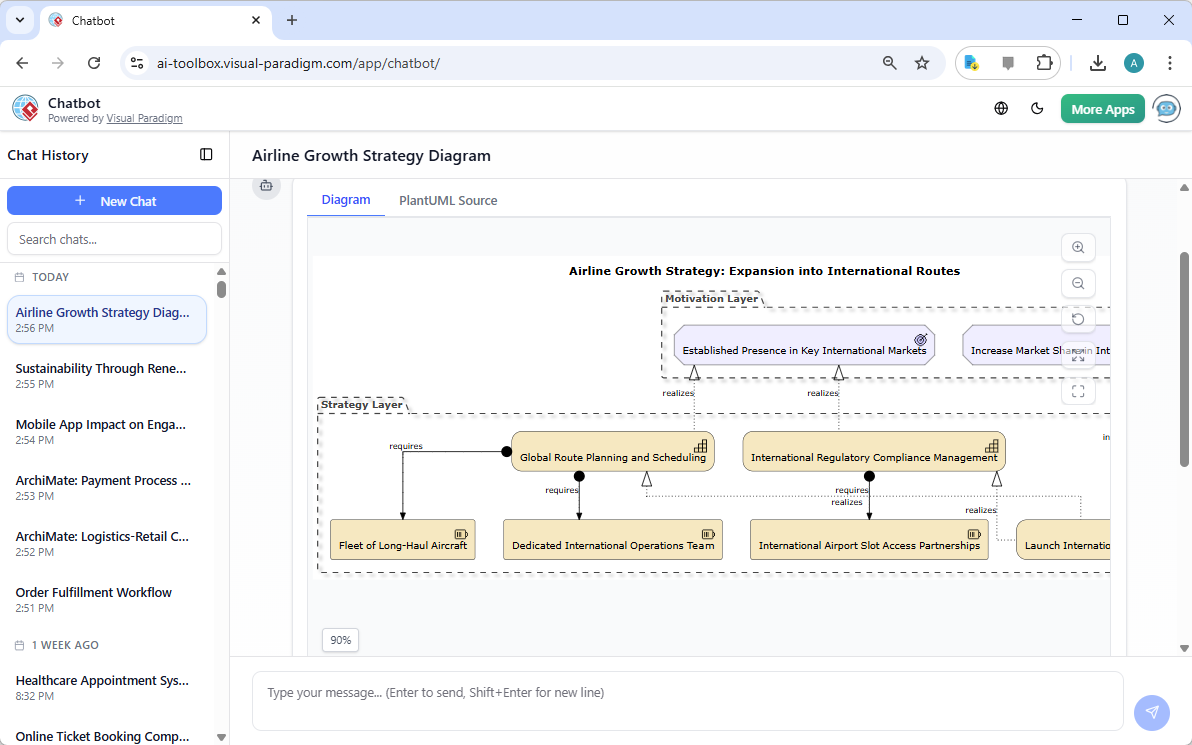The image size is (1192, 745).
Task: Open the language selection globe icon
Action: (x=1001, y=108)
